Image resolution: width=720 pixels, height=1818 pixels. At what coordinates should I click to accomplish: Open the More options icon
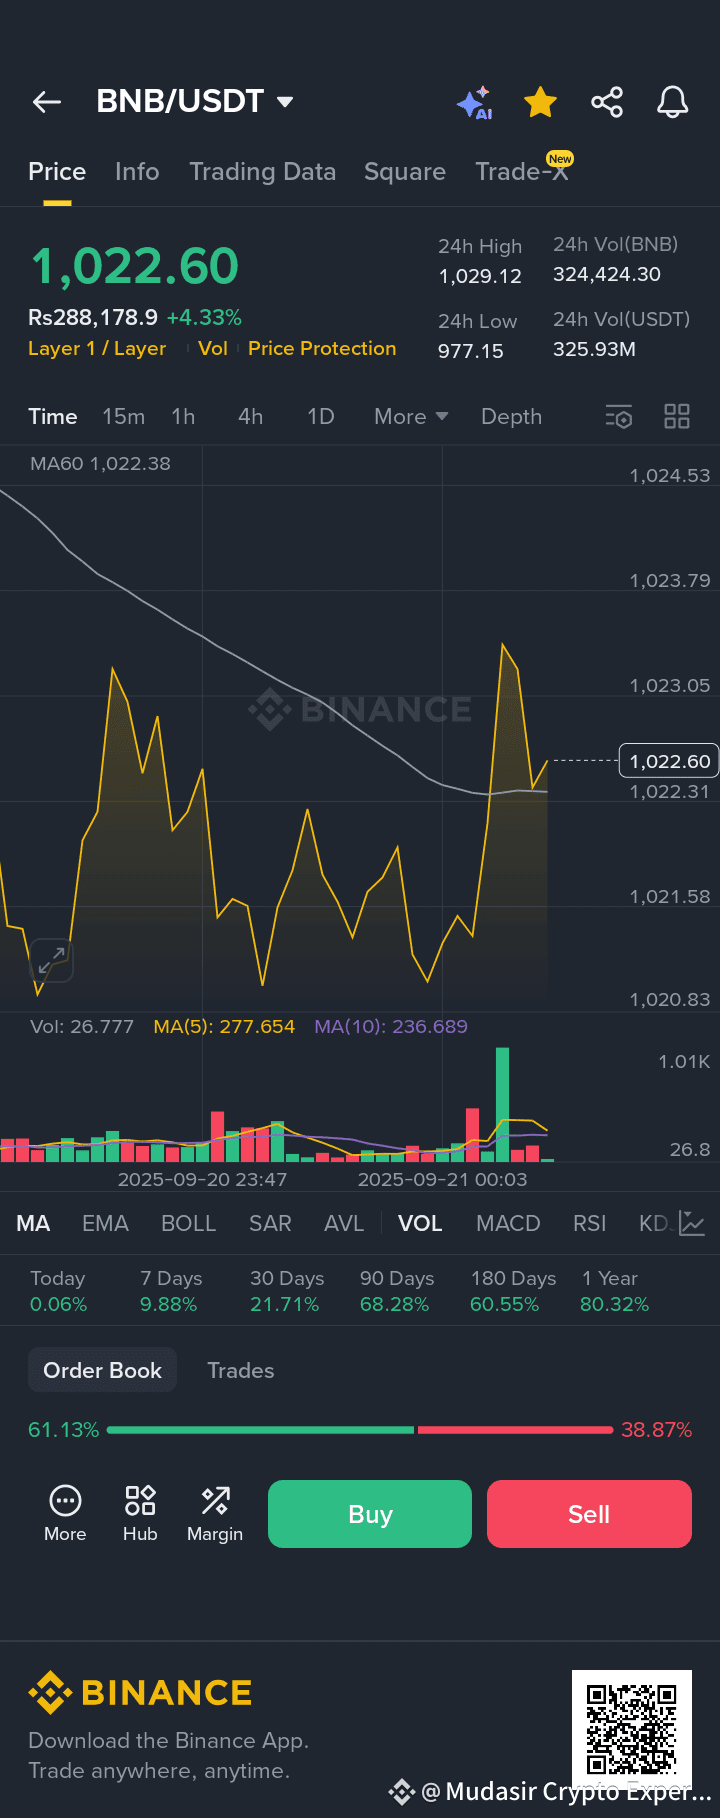(65, 1513)
